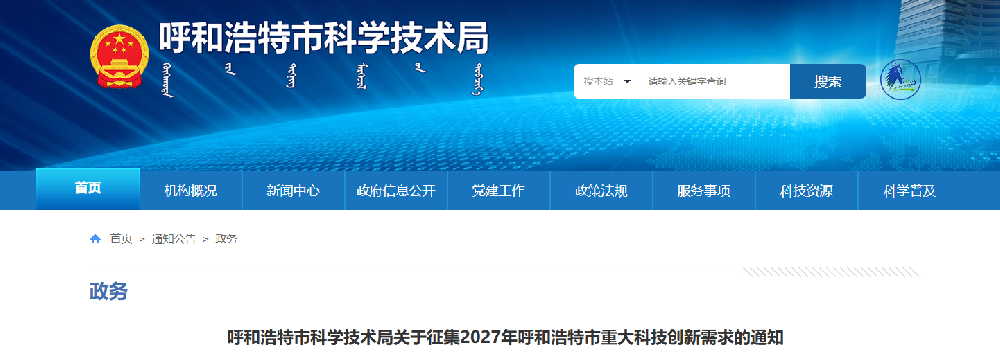The image size is (1000, 360).
Task: Click the 政务 section heading
Action: (108, 292)
